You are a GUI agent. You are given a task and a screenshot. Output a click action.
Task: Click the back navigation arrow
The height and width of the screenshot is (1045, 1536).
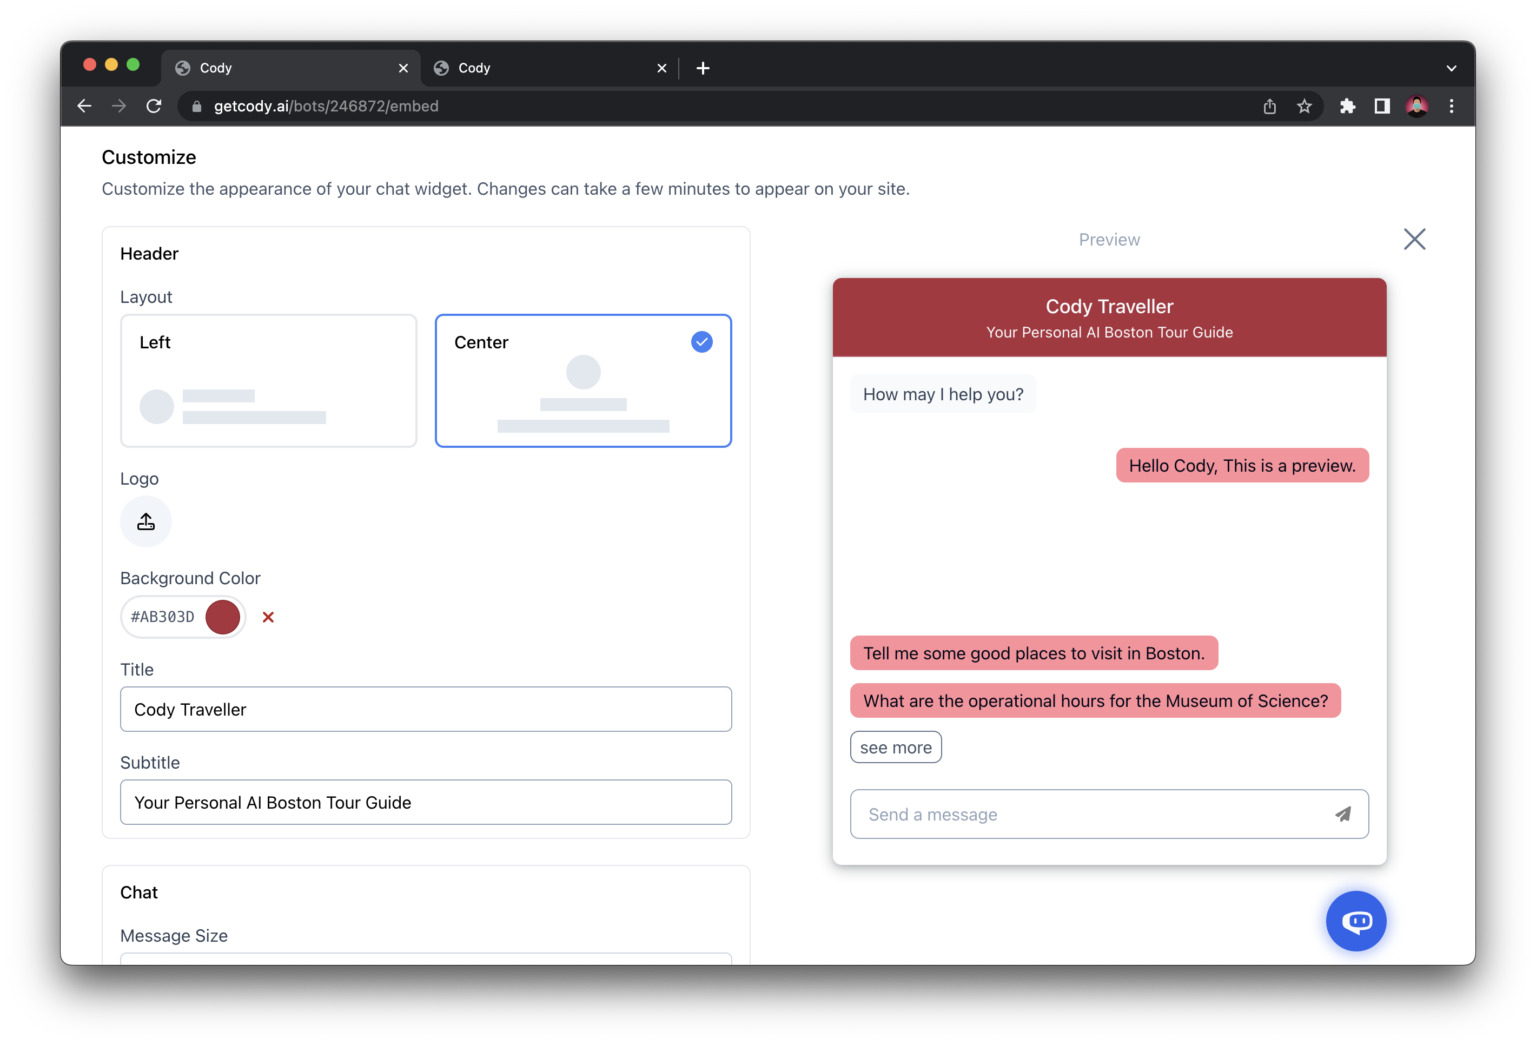pos(84,105)
